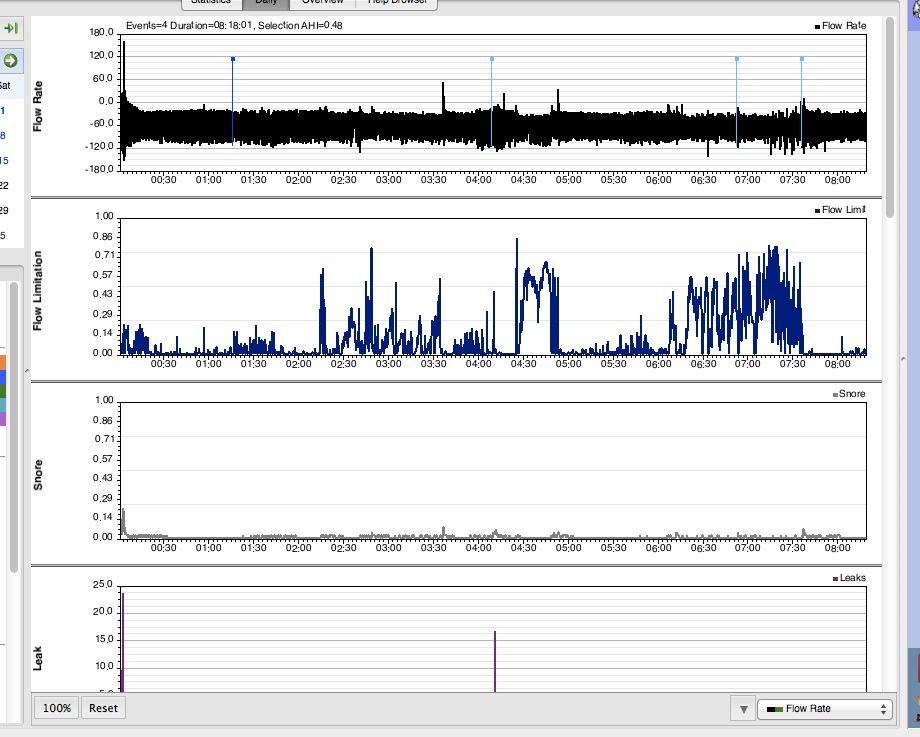Click event marker near 04:10 on Flow Rate
This screenshot has height=737, width=920.
click(x=492, y=60)
